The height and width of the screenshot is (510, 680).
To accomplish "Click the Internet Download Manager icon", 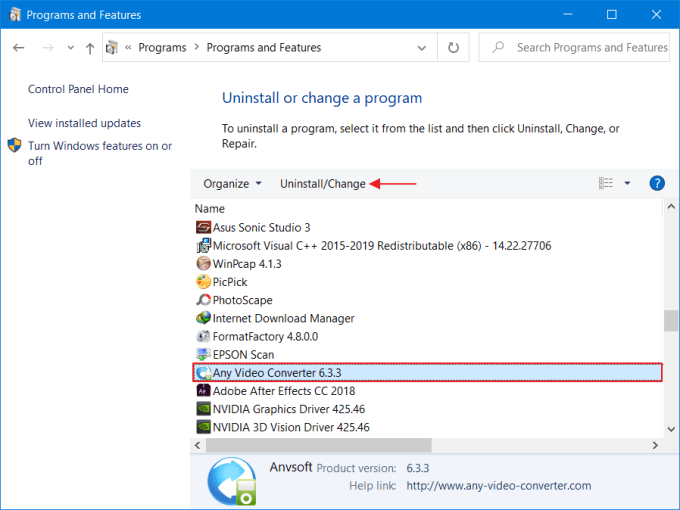I will [203, 318].
